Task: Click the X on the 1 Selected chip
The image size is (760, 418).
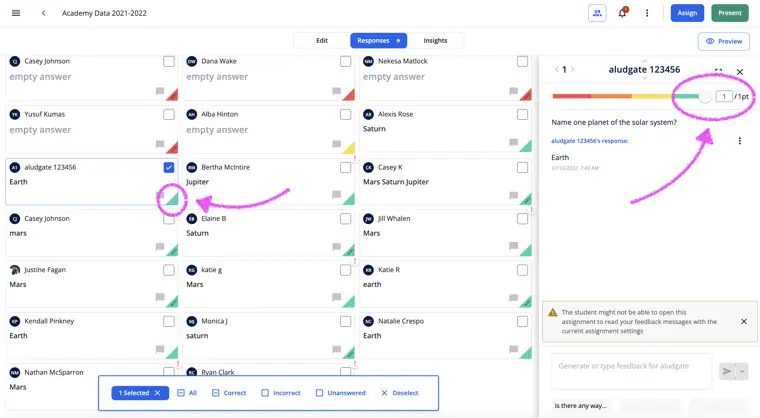Action: (158, 393)
